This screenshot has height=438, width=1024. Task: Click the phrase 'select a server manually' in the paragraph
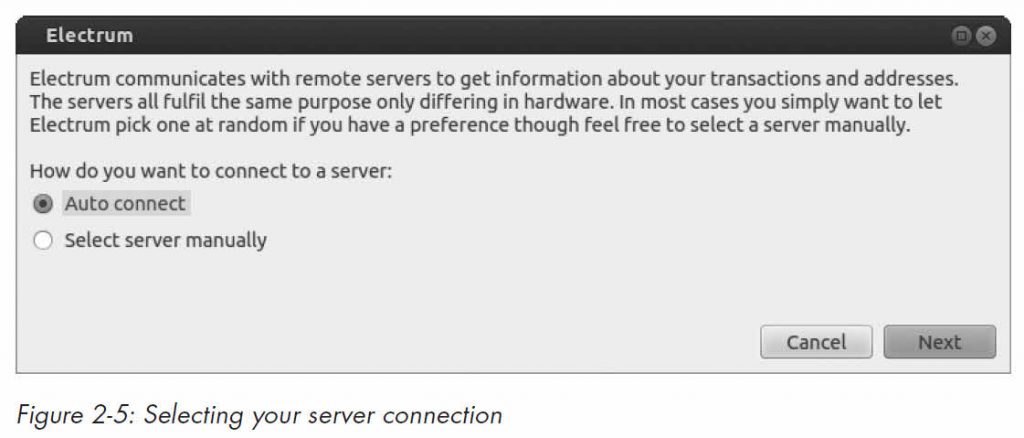(x=787, y=124)
